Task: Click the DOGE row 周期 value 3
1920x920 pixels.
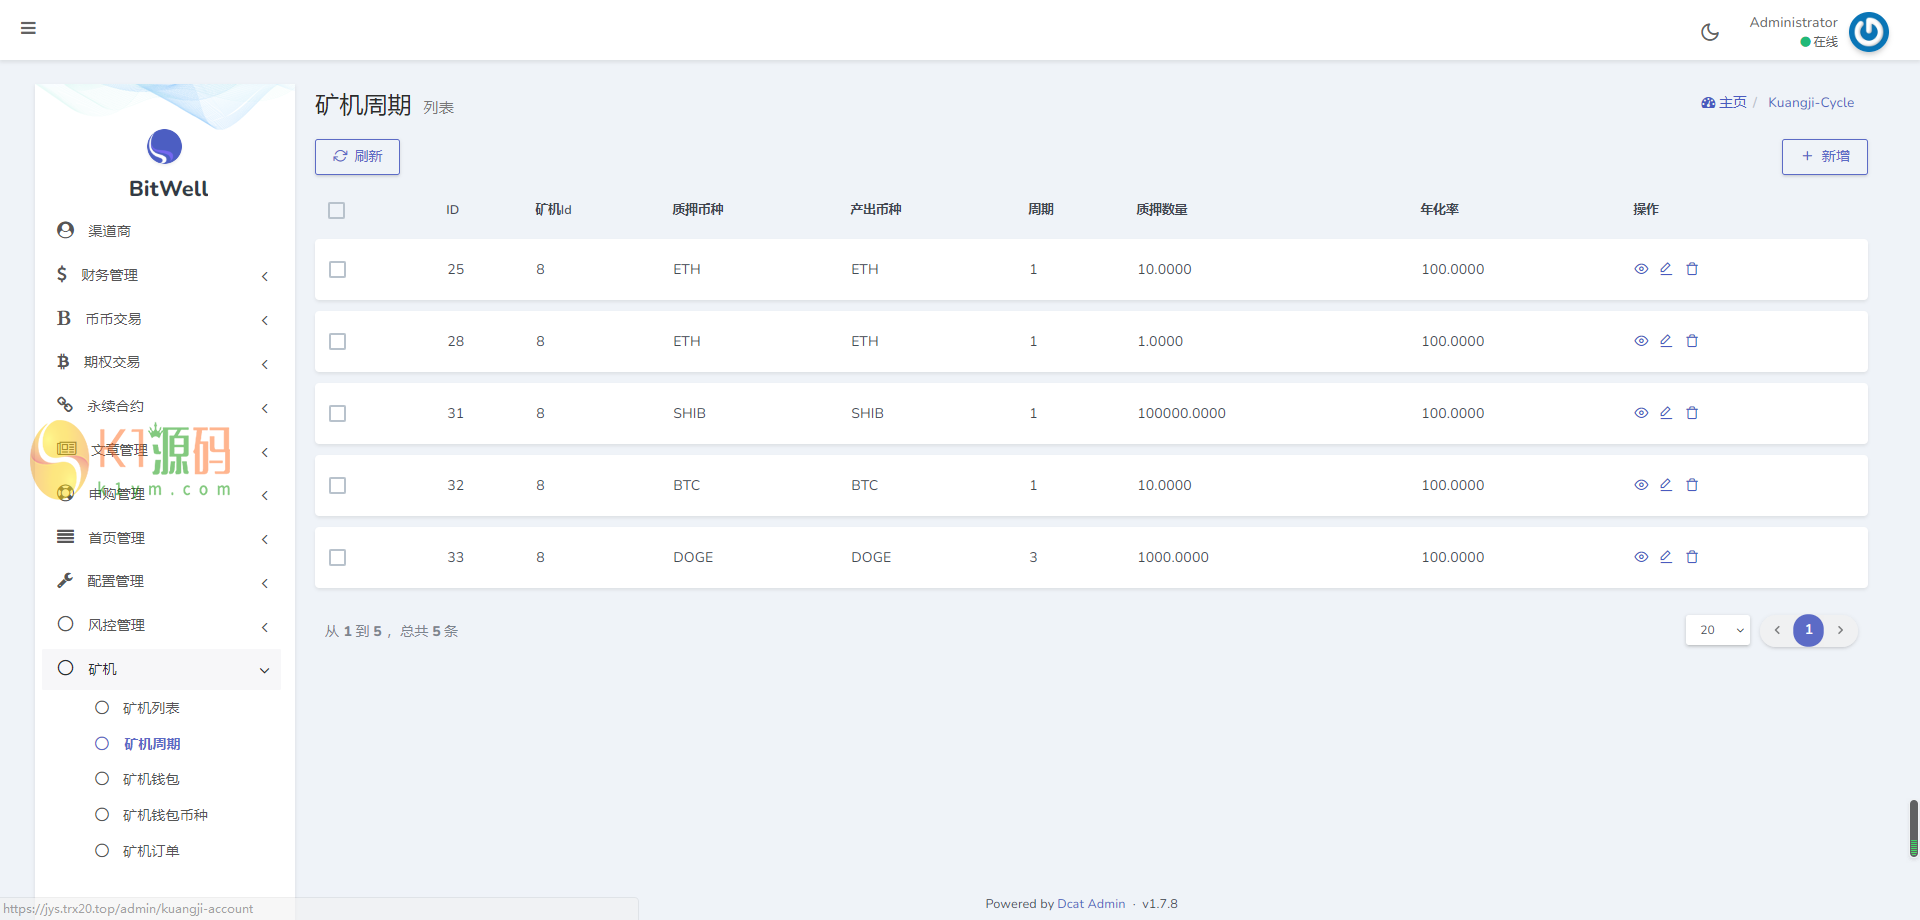Action: pos(1033,557)
